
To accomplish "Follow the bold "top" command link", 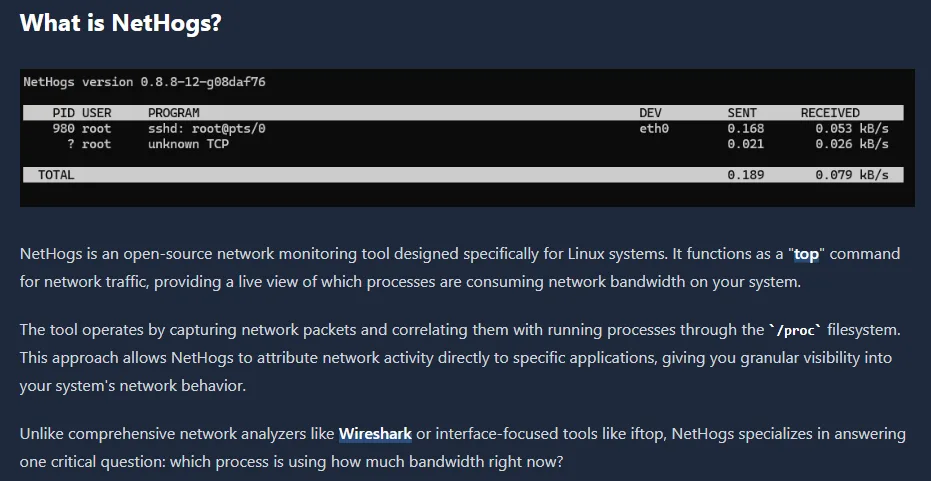I will point(805,253).
